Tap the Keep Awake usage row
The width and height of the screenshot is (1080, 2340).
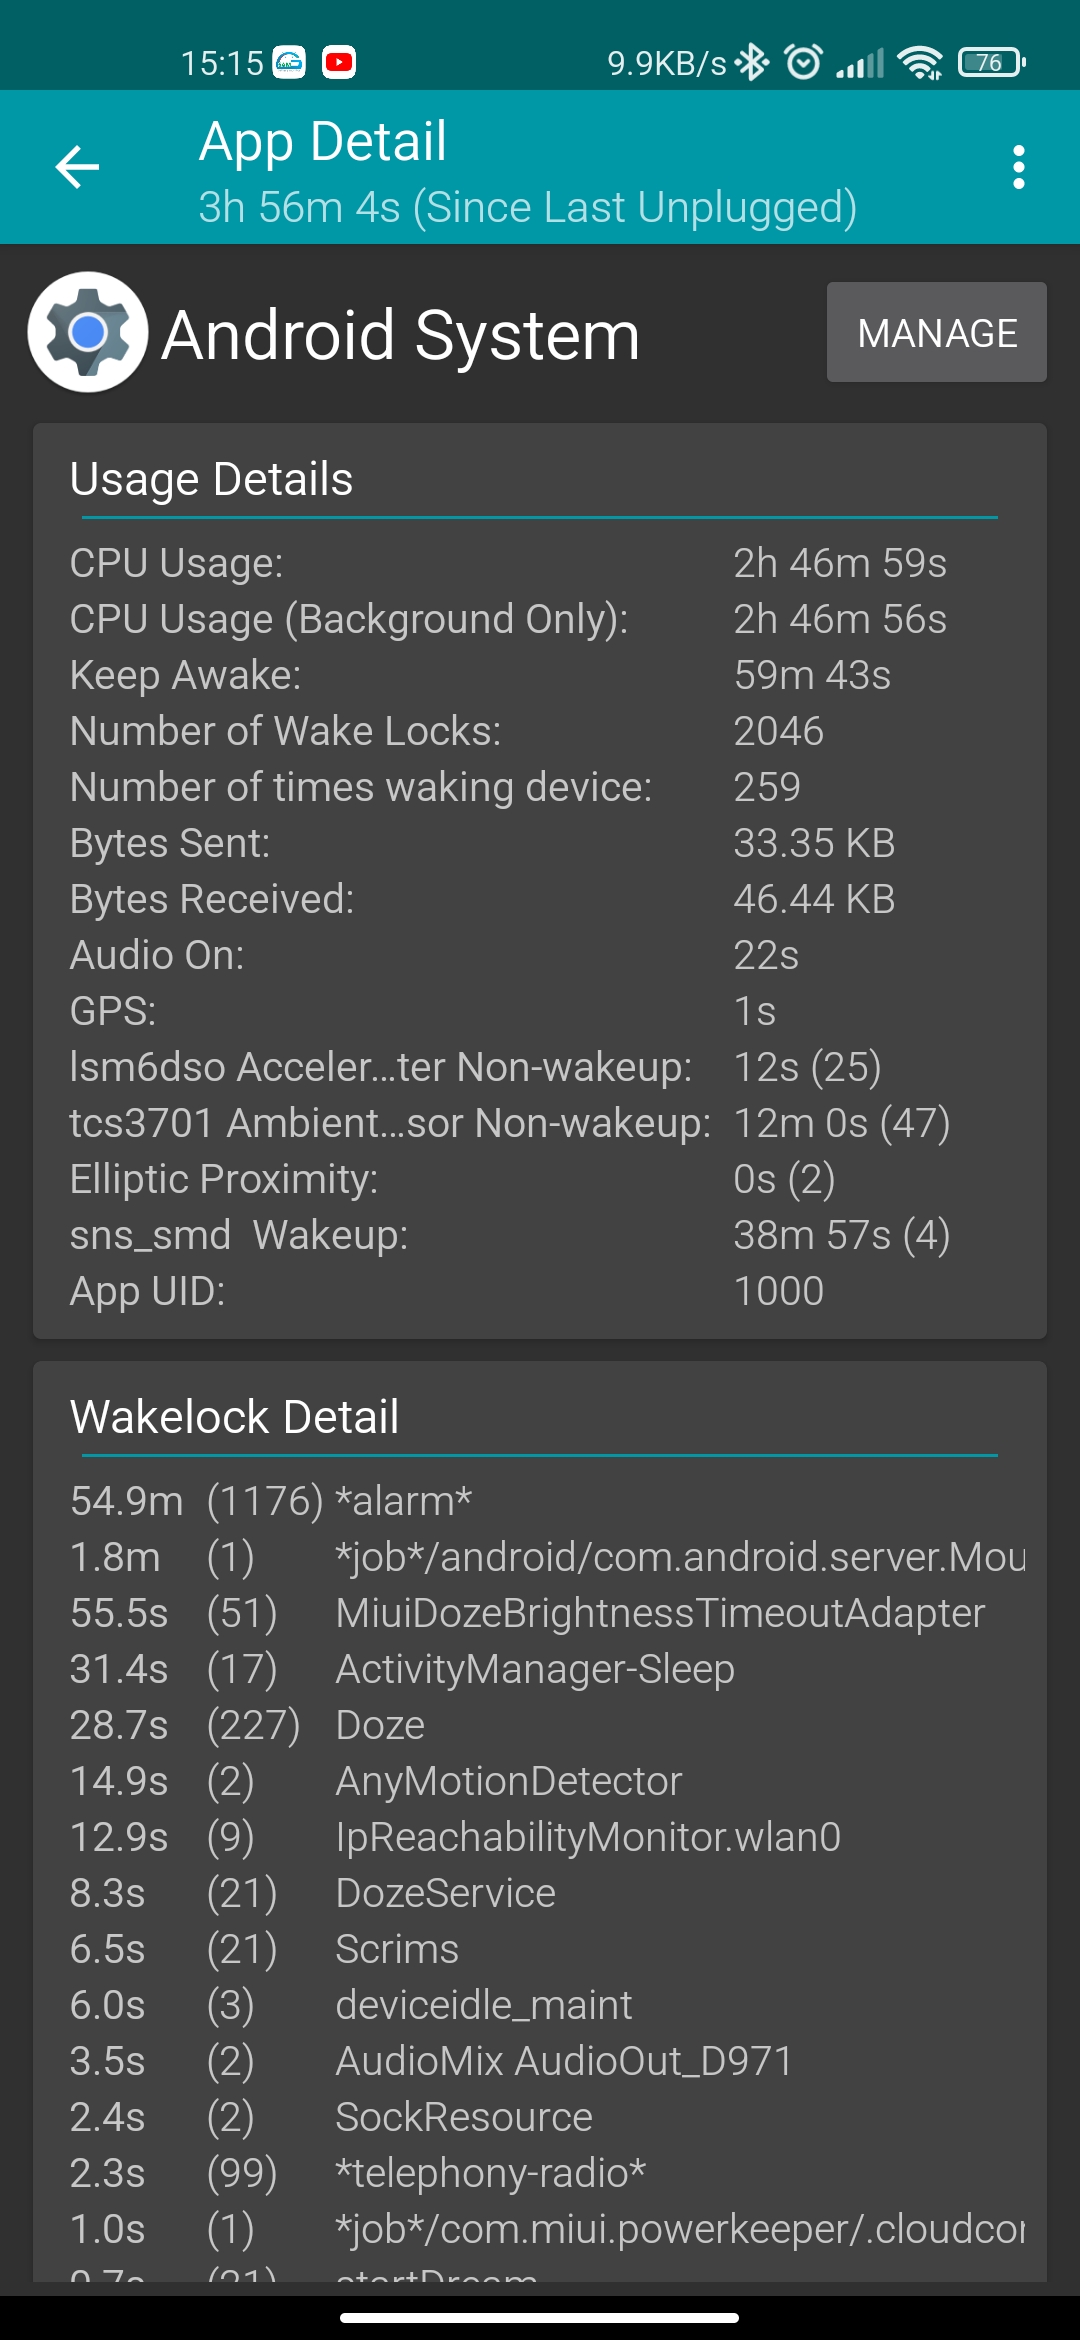[540, 675]
